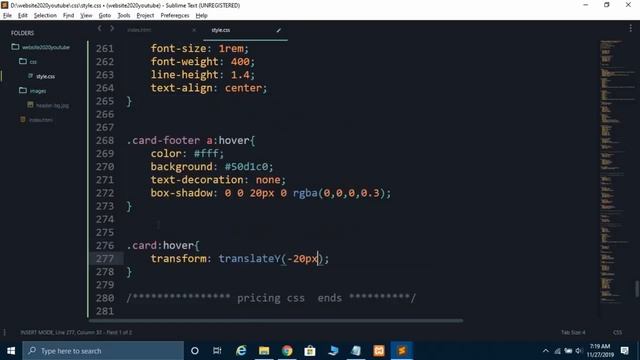This screenshot has width=640, height=360.
Task: Open network status in the system tray
Action: click(x=557, y=351)
